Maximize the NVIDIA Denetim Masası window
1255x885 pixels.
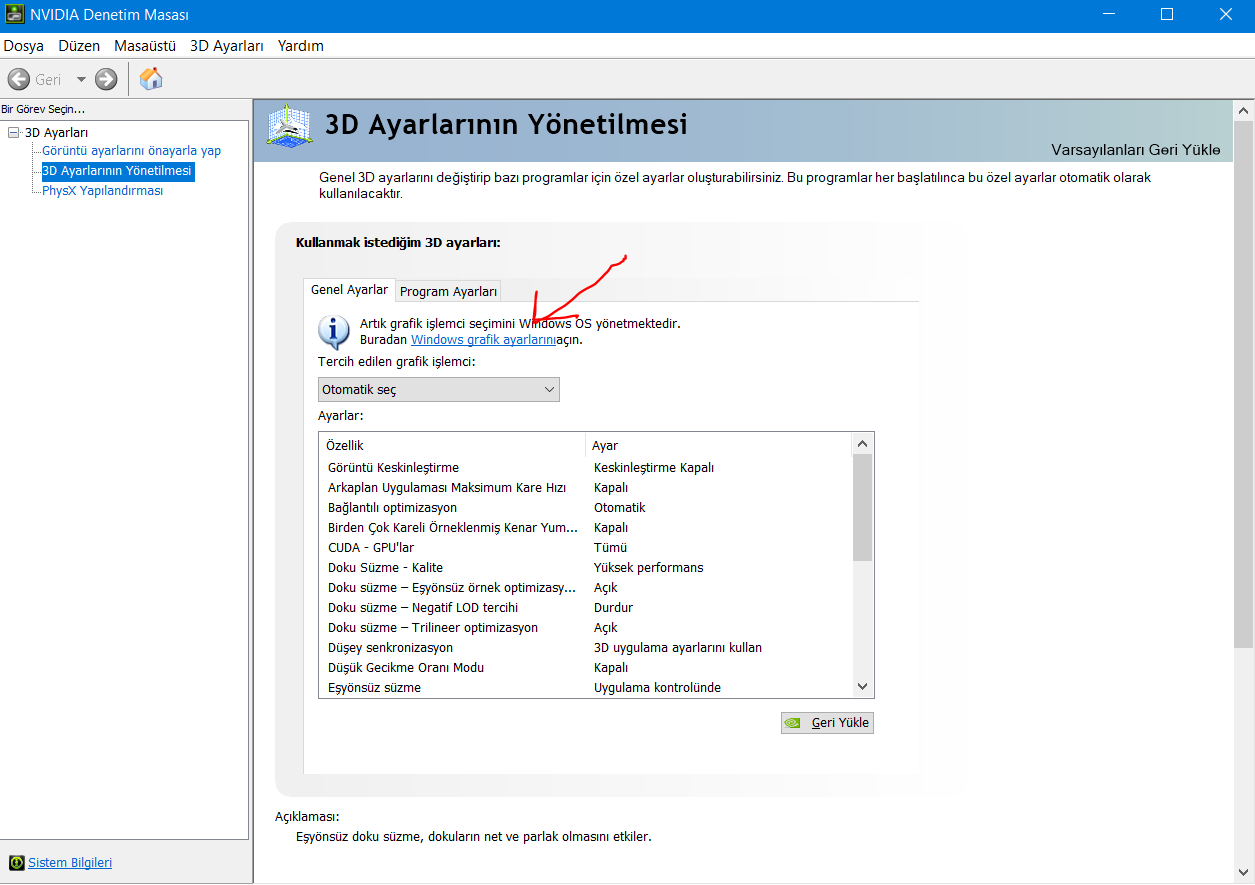tap(1166, 14)
